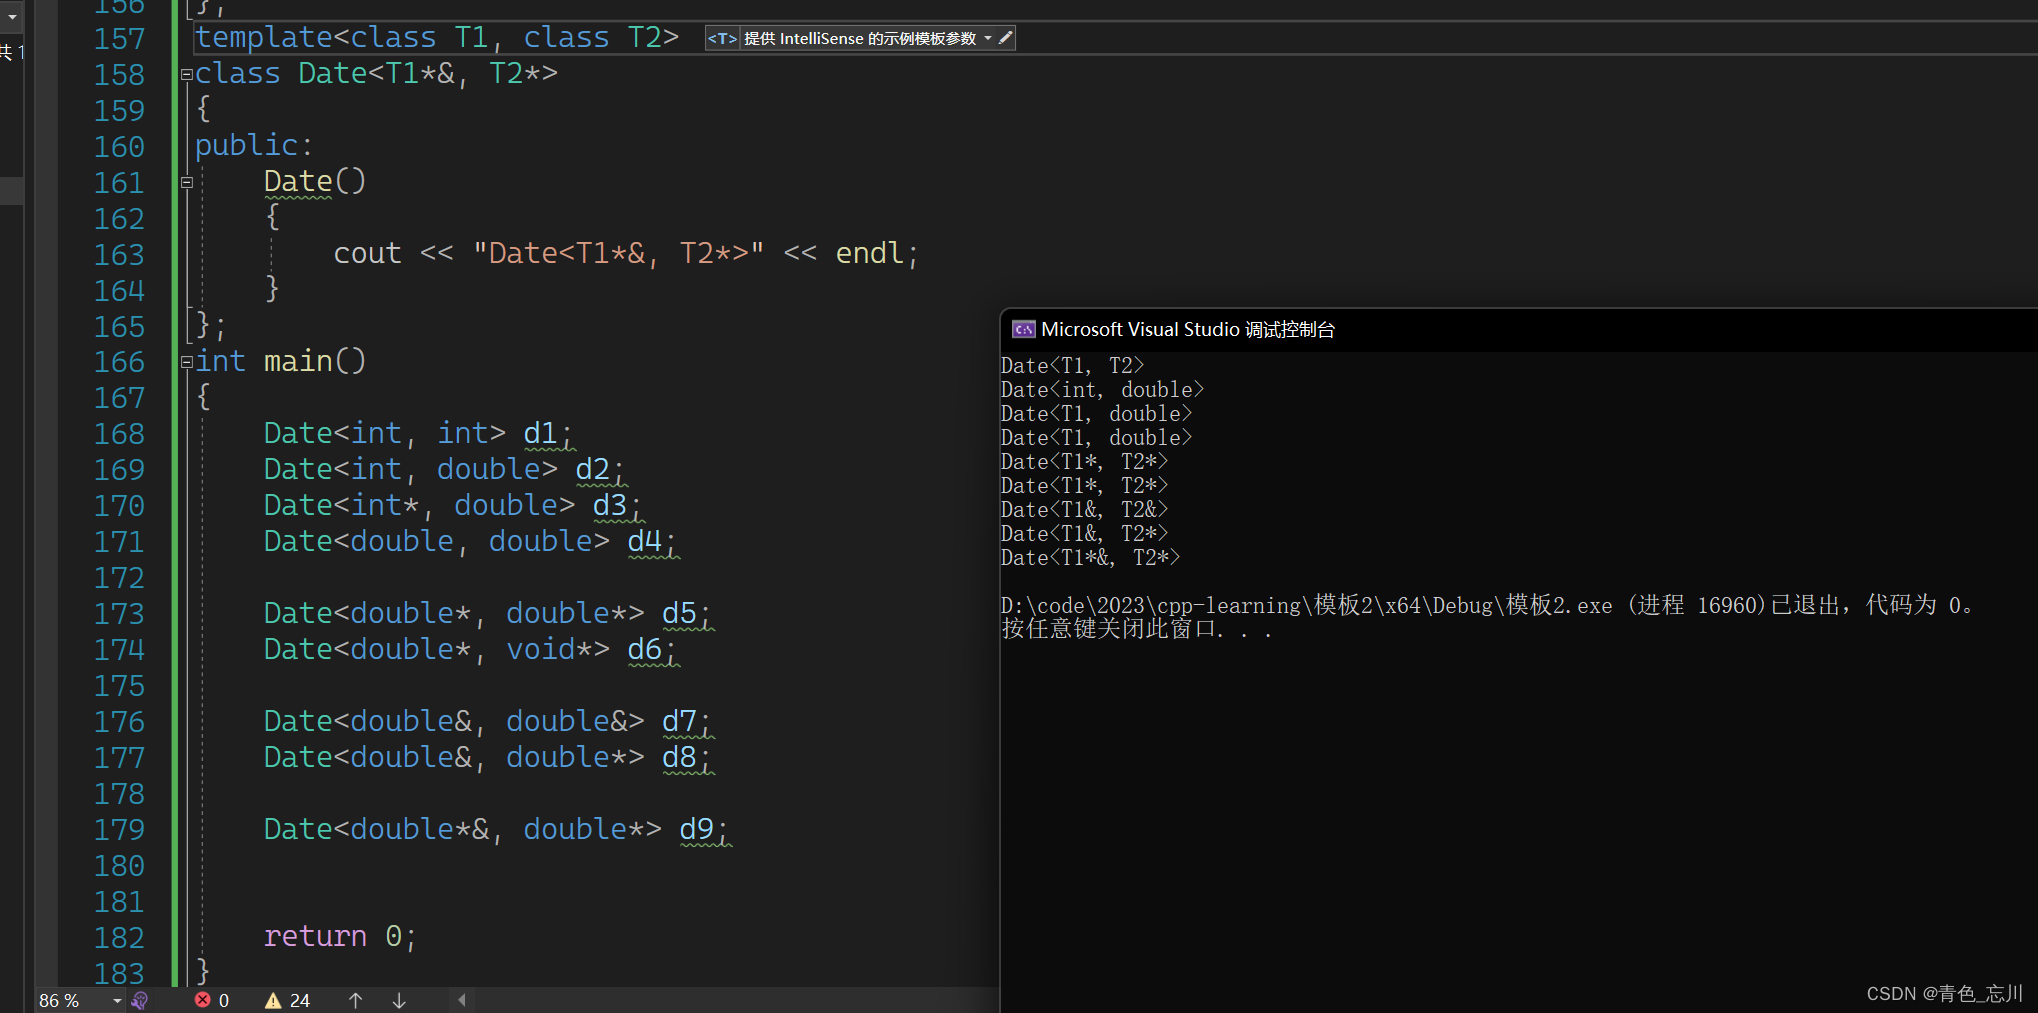2038x1013 pixels.
Task: Click the code cleanup broom icon
Action: (x=140, y=1000)
